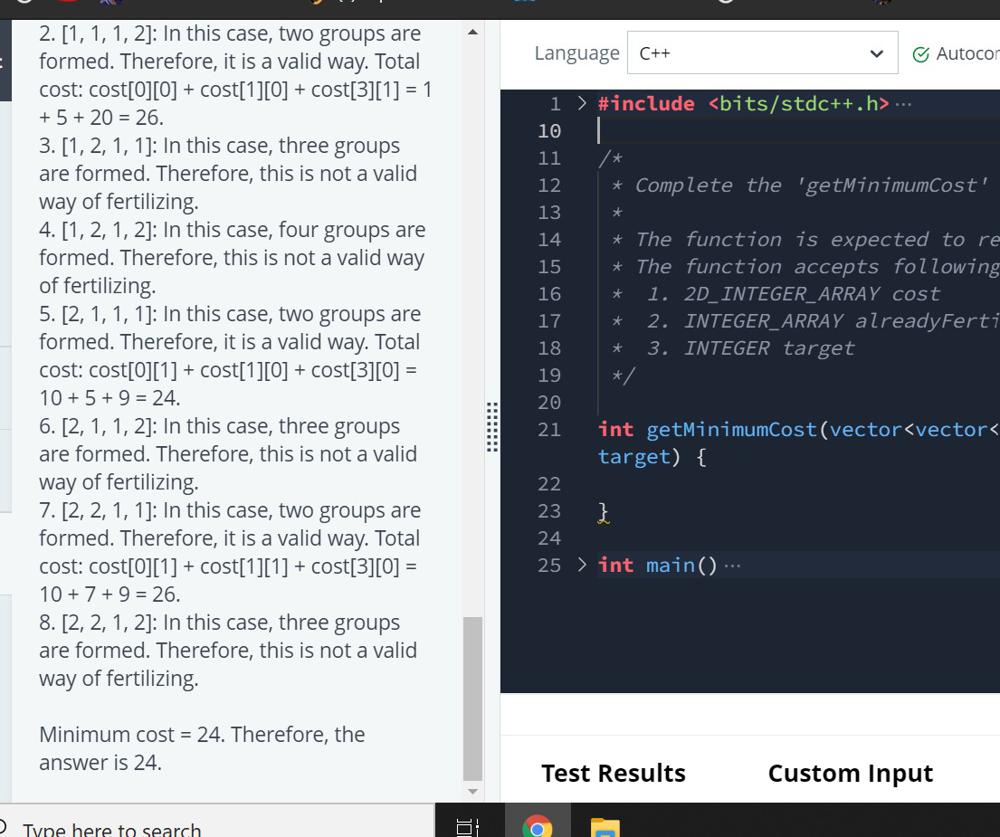Image resolution: width=1000 pixels, height=837 pixels.
Task: Click the problem panel scrollbar thumb
Action: (x=473, y=699)
